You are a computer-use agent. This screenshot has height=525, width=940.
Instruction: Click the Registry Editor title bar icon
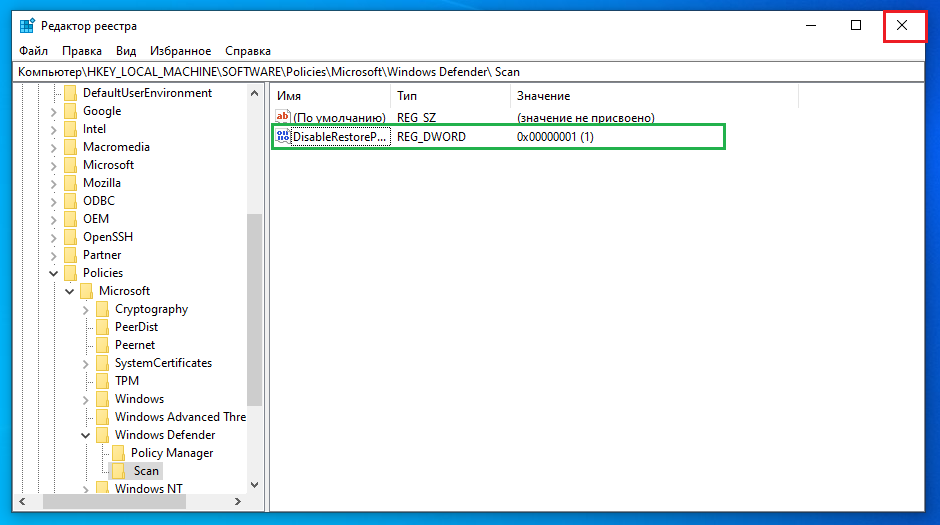click(27, 26)
